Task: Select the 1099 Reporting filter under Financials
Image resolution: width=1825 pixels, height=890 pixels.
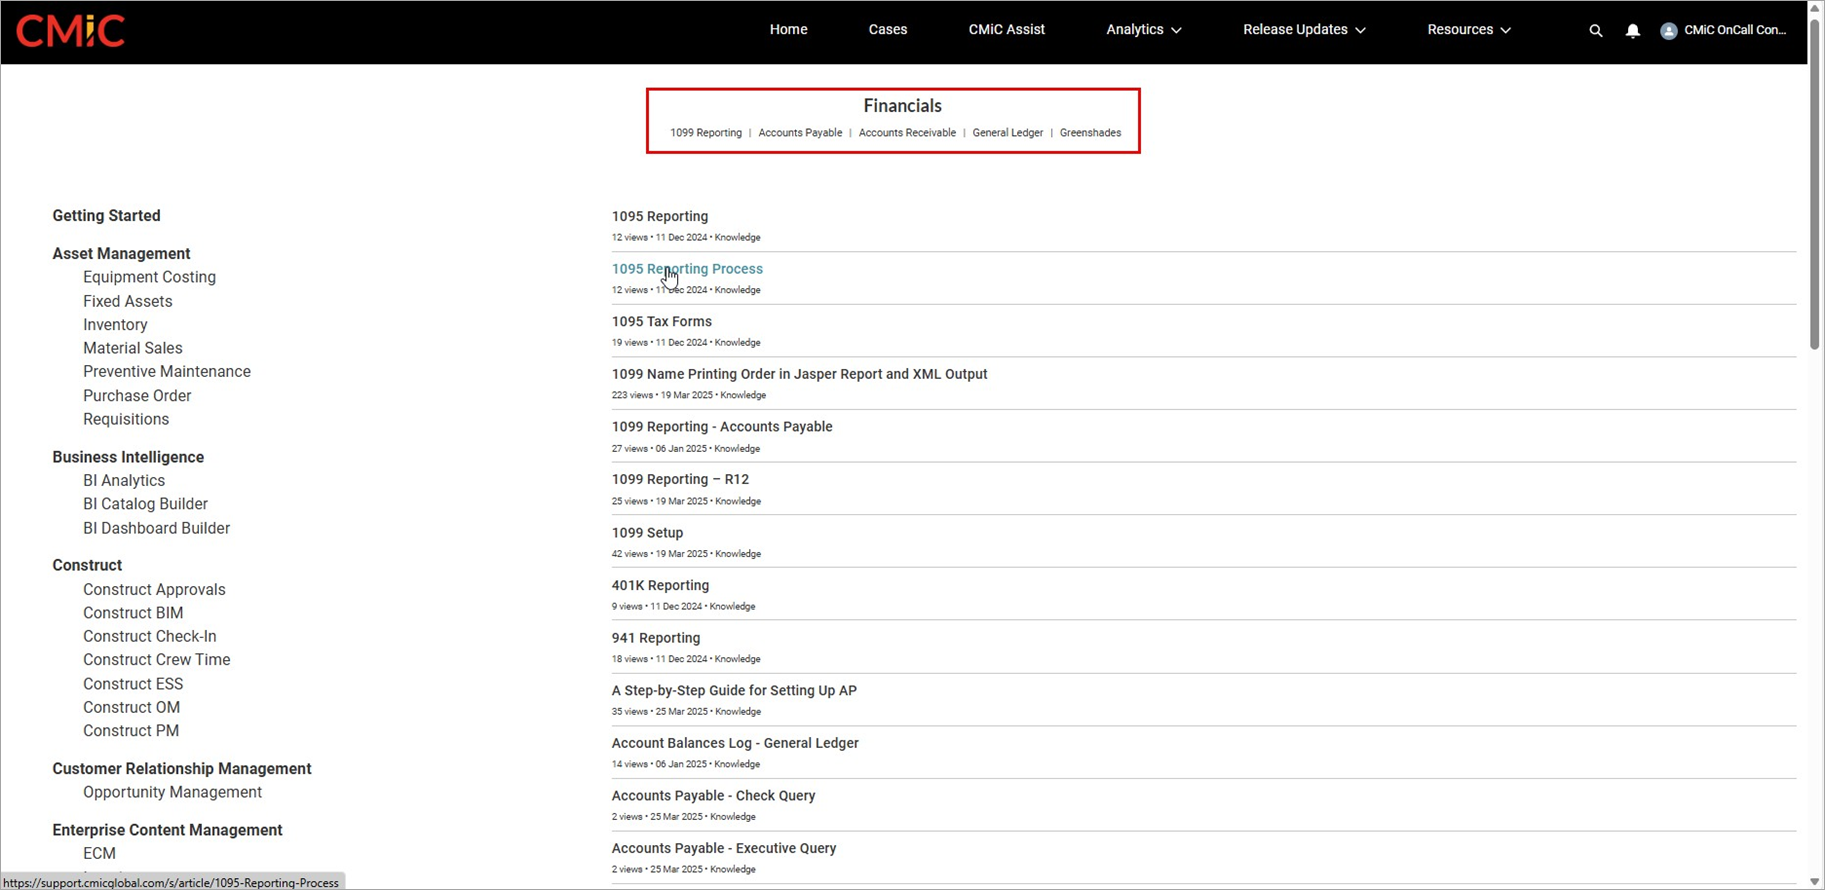Action: pos(706,133)
